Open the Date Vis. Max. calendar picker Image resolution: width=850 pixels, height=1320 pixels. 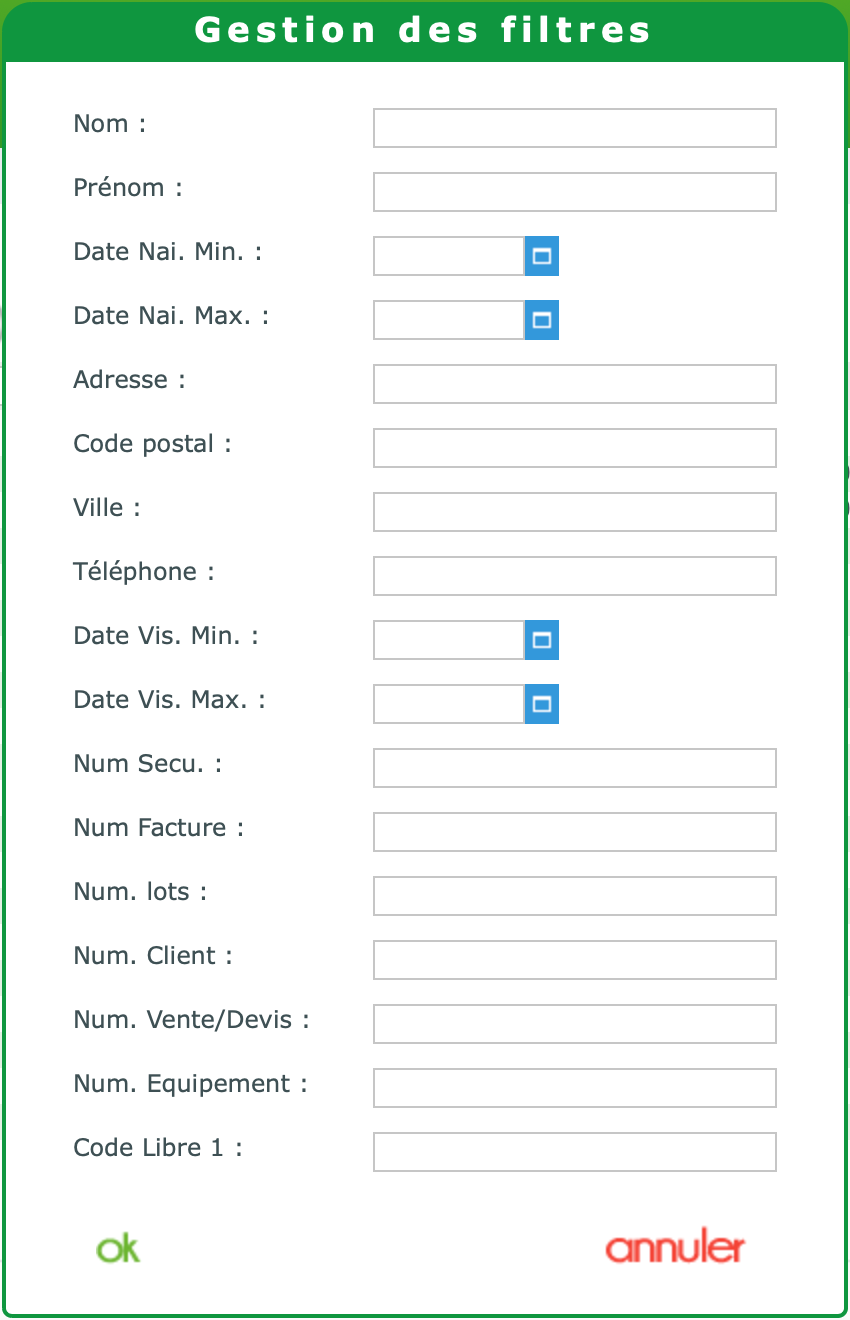[541, 704]
